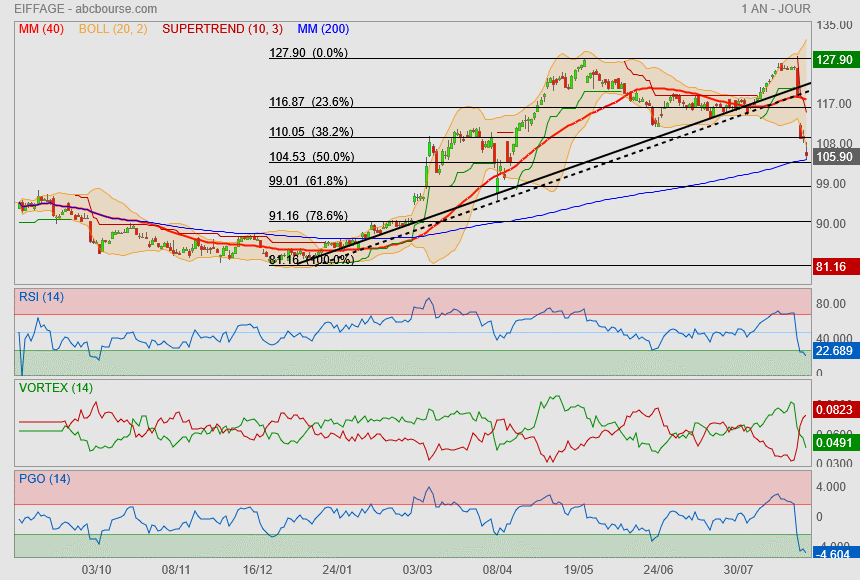Select the 110.05 (38.2%) Fibonacci level label

coord(311,131)
